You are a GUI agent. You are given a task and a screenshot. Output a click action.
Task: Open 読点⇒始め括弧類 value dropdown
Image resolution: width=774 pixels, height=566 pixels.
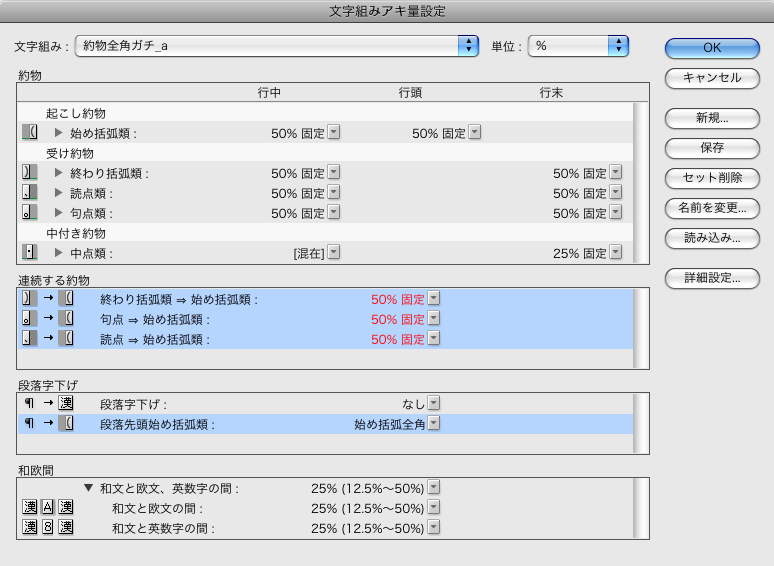click(x=434, y=338)
